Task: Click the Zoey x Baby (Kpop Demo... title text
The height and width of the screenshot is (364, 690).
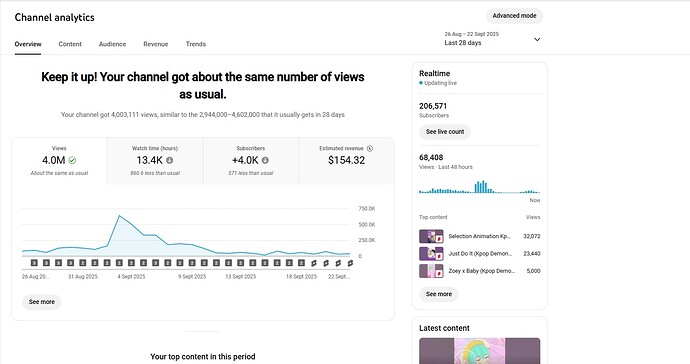Action: pos(481,271)
